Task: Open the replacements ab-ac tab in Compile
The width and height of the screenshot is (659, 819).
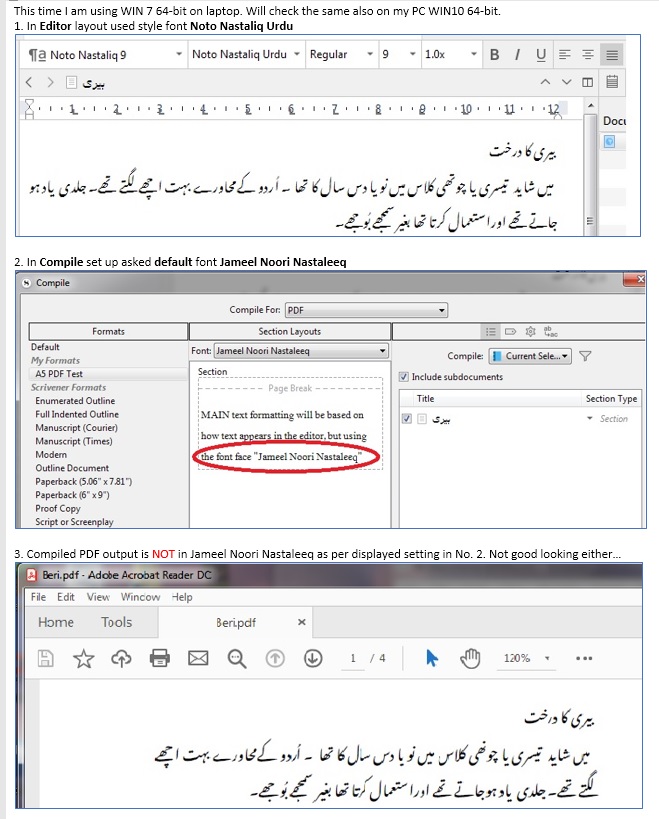Action: click(550, 331)
